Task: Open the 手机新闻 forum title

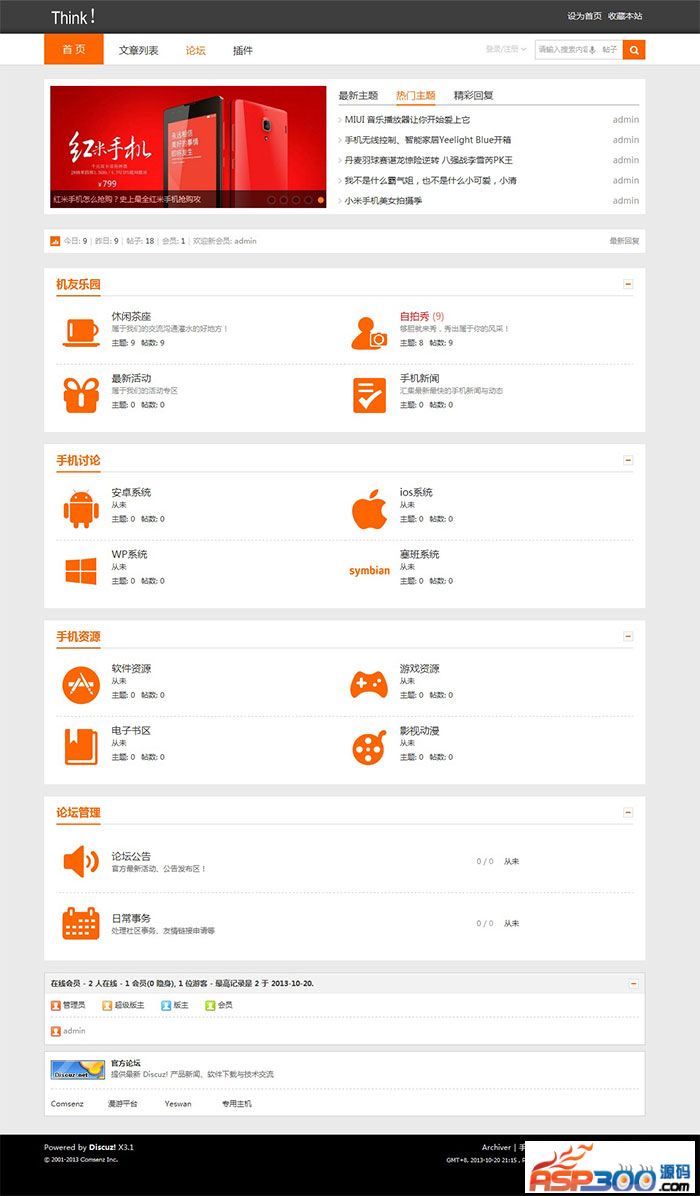Action: click(x=419, y=378)
